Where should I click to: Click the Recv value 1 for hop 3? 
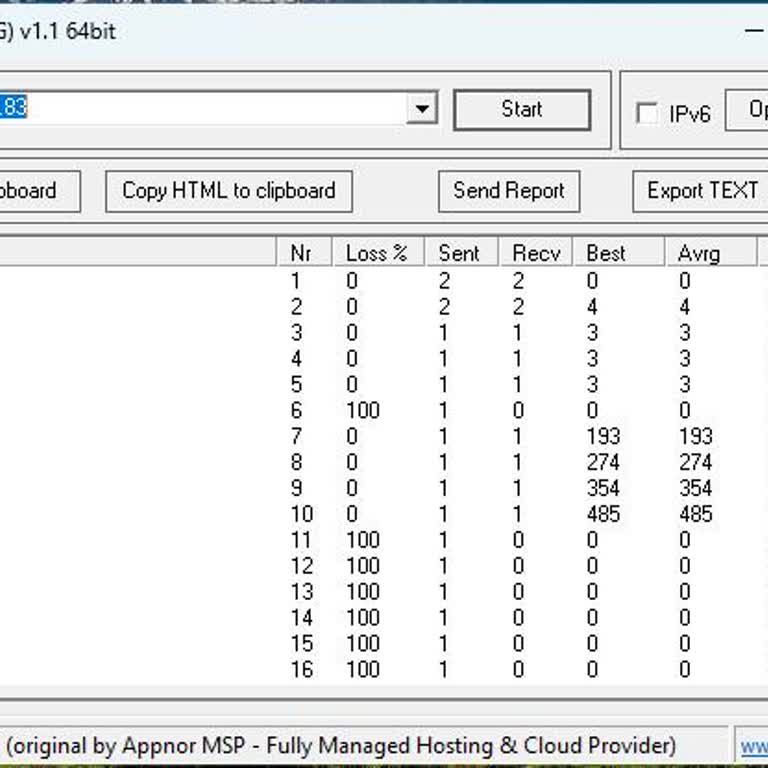coord(517,333)
